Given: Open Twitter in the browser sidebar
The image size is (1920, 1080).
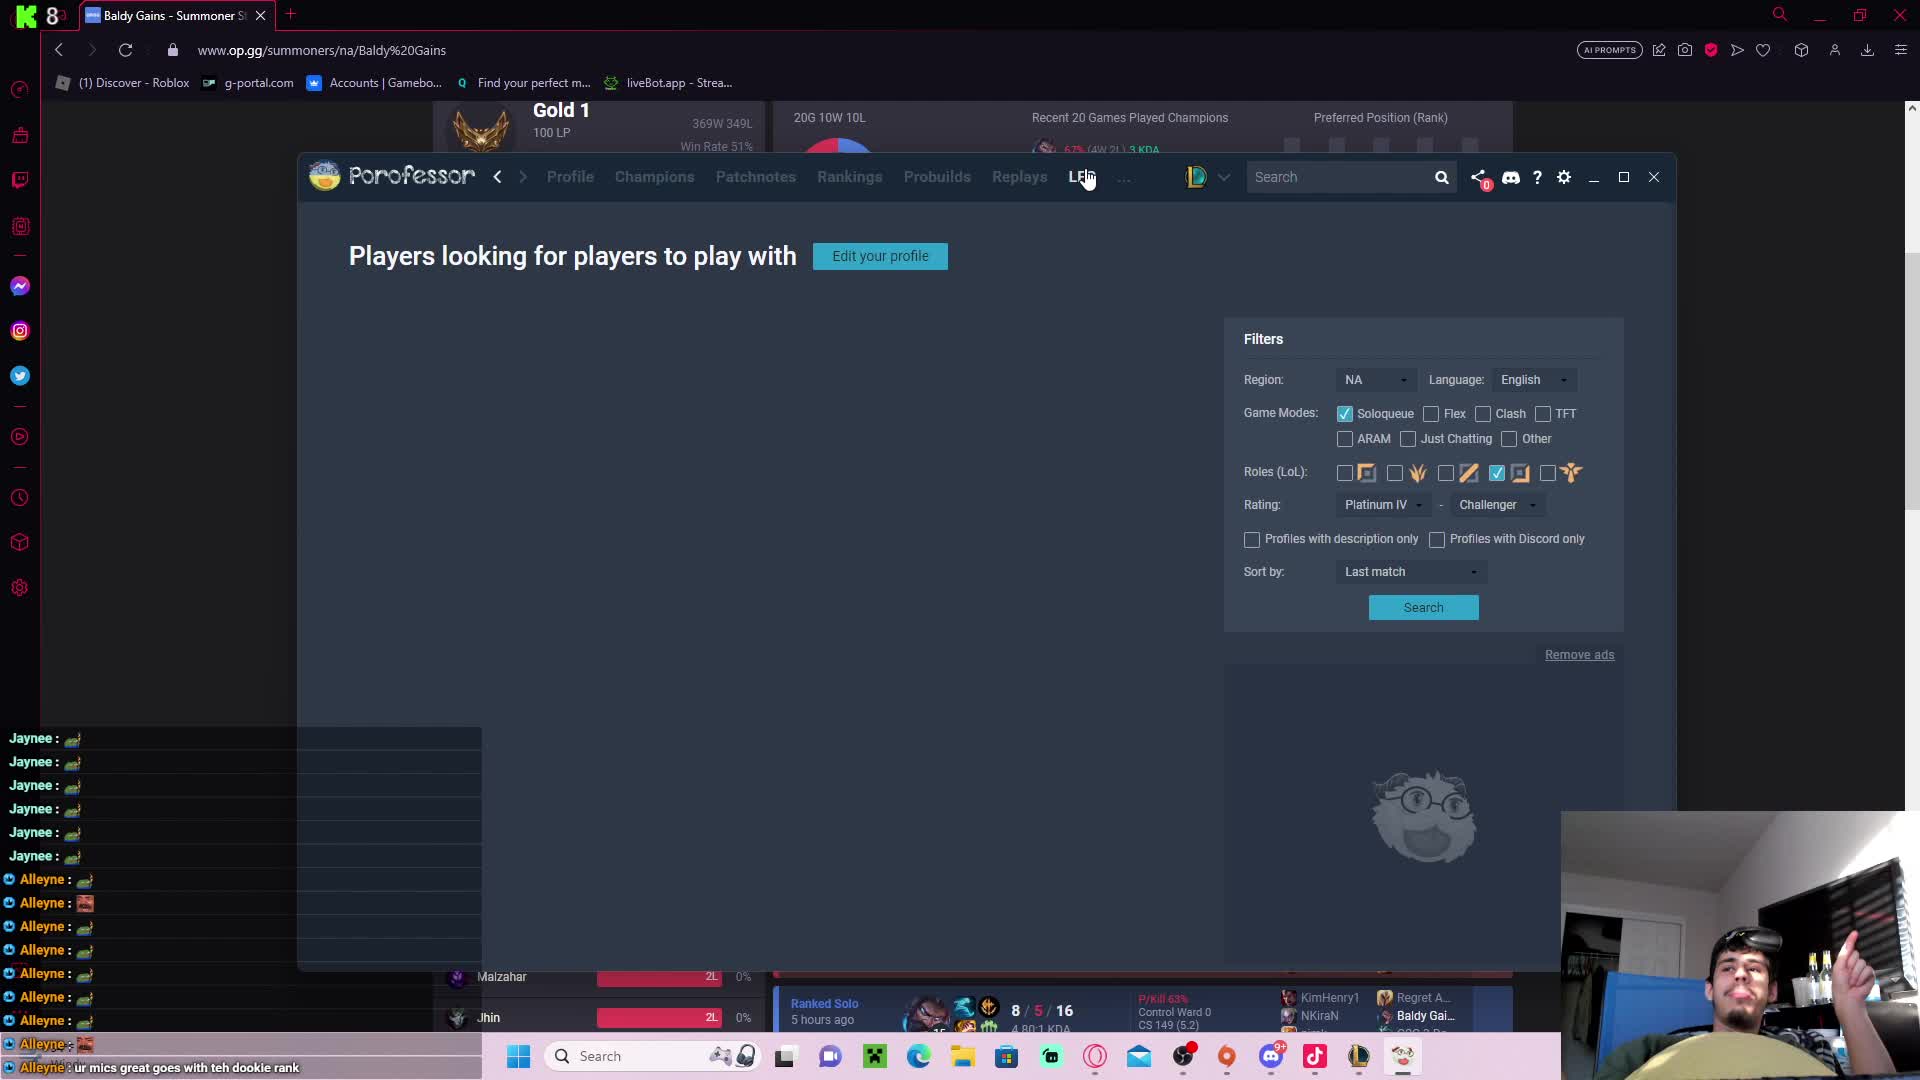Looking at the screenshot, I should click(20, 376).
